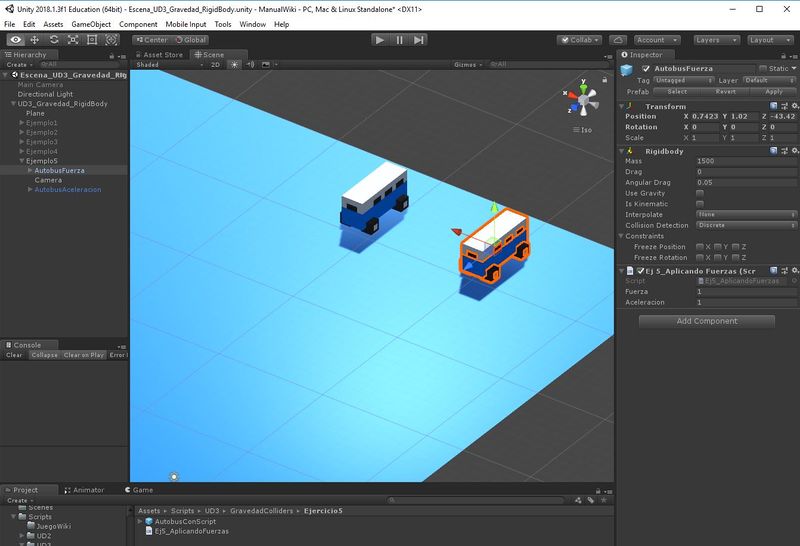Toggle the scene gizmo lock icon
The height and width of the screenshot is (546, 800).
tap(605, 80)
